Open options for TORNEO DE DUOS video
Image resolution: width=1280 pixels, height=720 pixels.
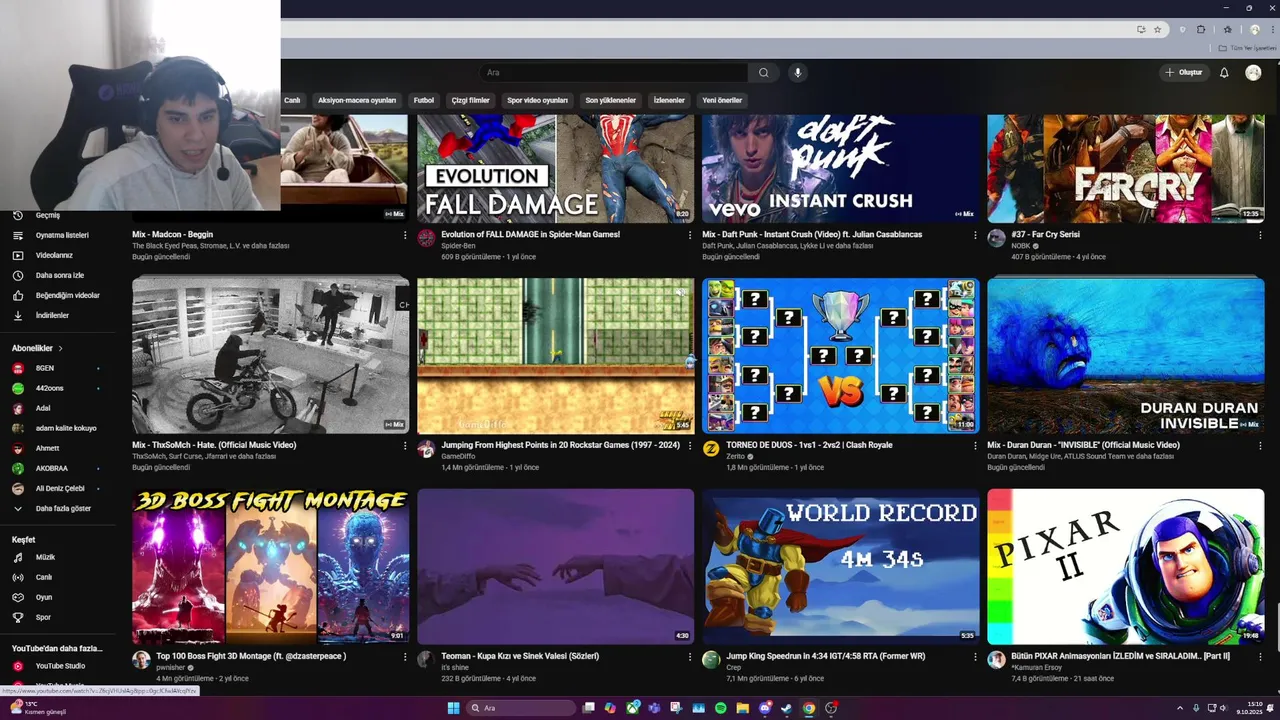(x=975, y=446)
